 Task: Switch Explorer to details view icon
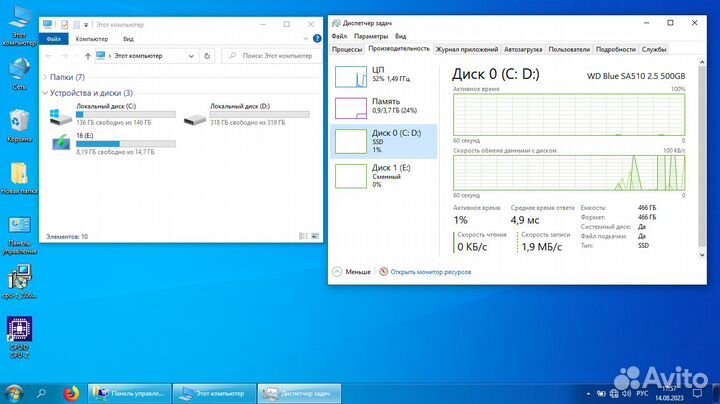click(x=303, y=236)
